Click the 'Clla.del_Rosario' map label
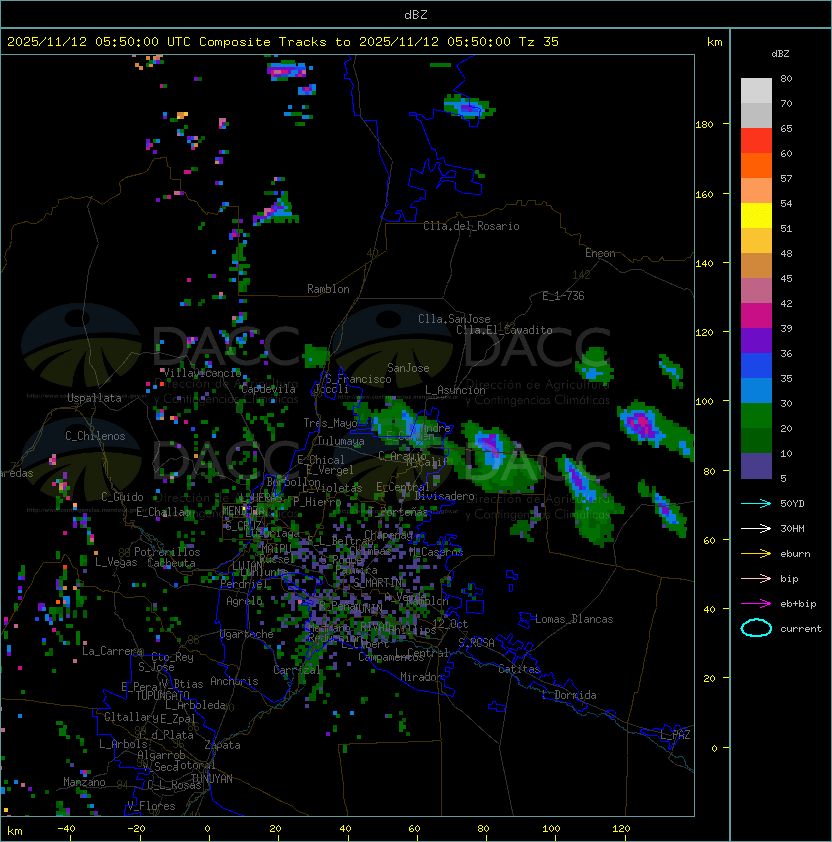This screenshot has height=842, width=832. (471, 226)
